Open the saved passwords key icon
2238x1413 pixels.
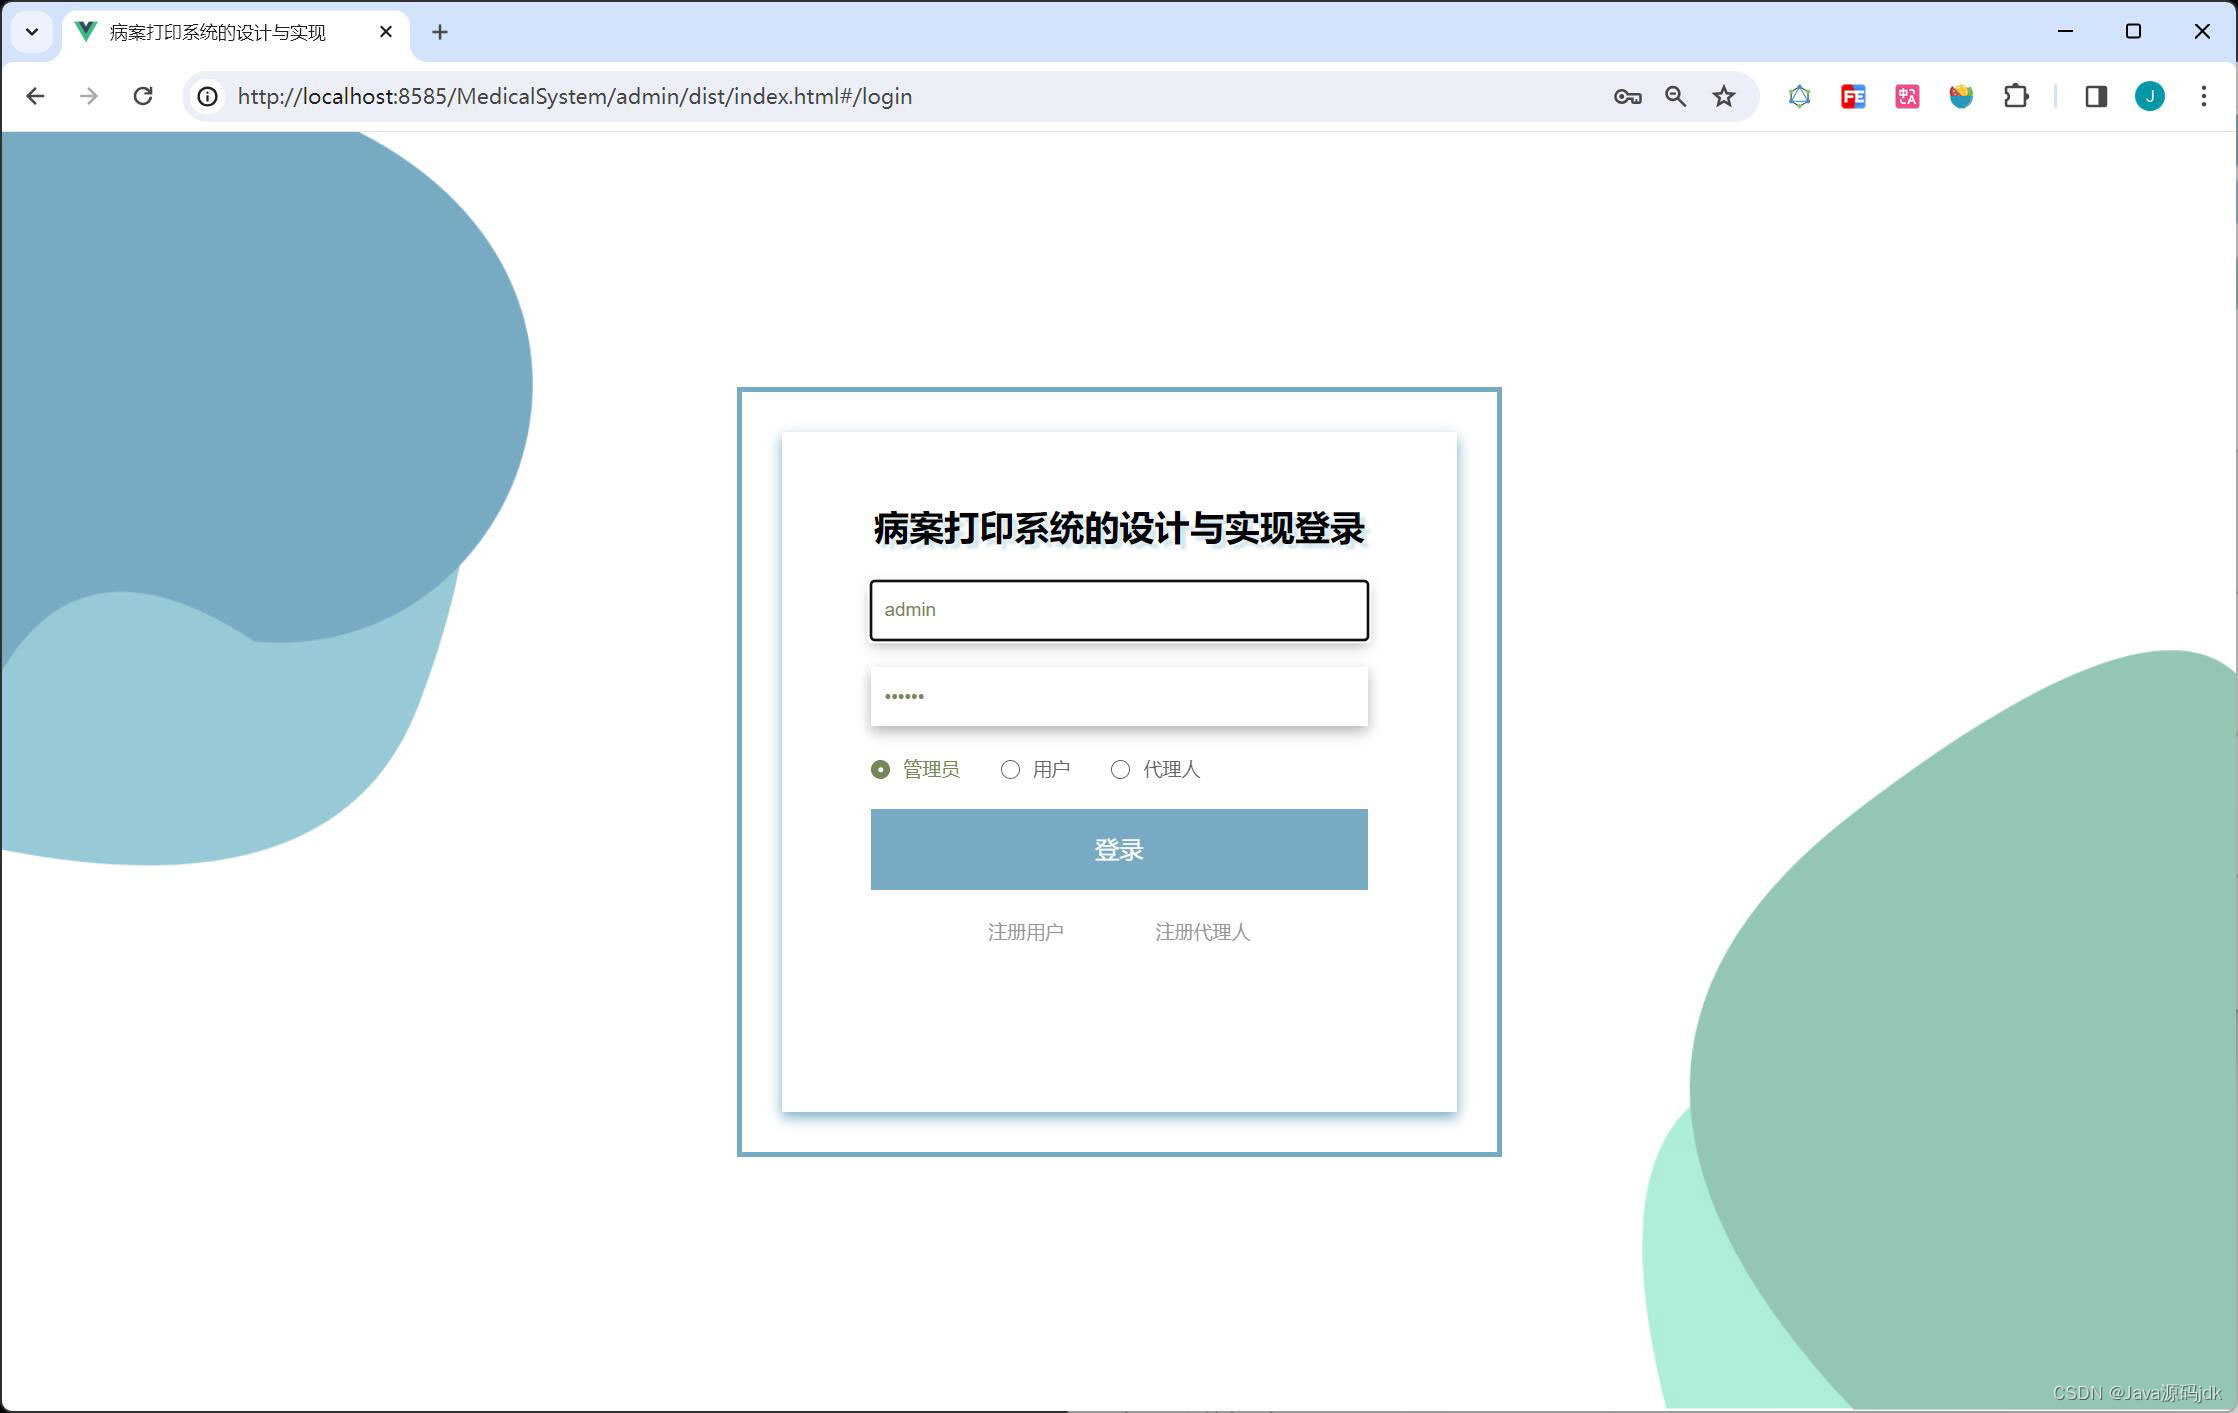[x=1627, y=96]
